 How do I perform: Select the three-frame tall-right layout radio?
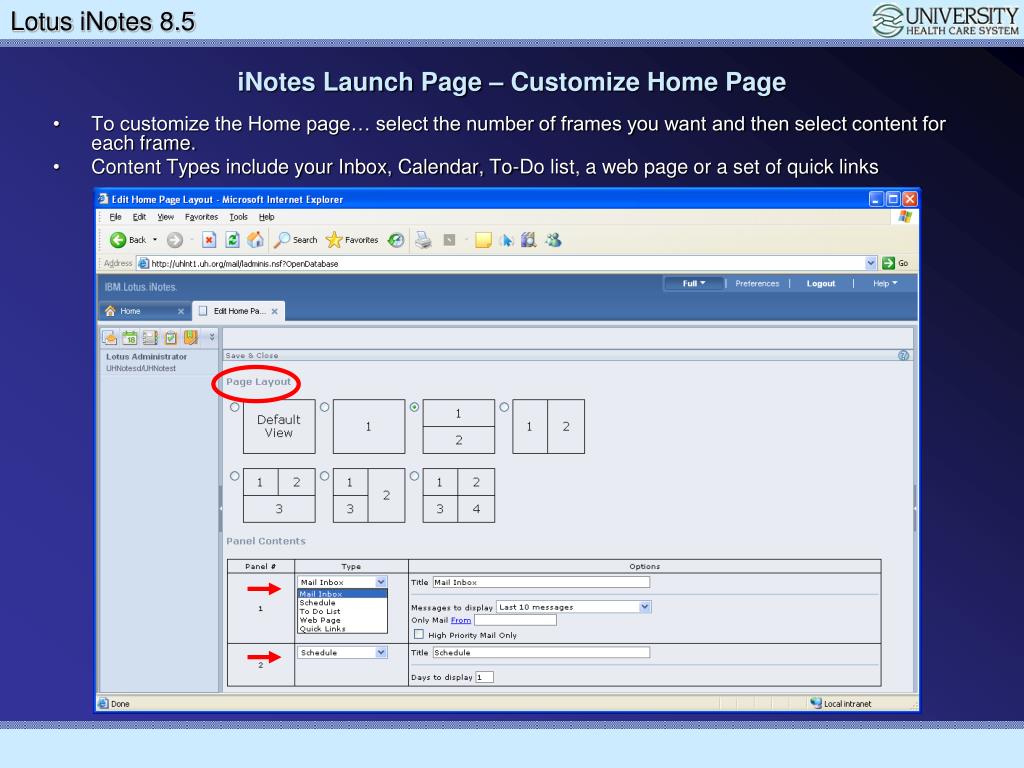coord(325,476)
